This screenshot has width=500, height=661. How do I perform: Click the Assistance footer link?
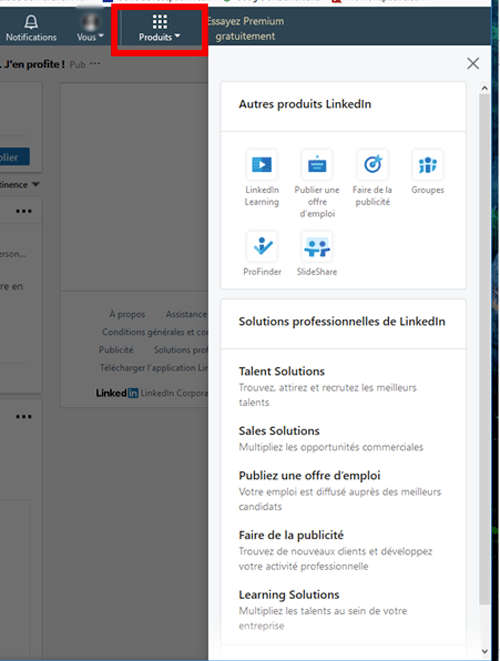[186, 314]
